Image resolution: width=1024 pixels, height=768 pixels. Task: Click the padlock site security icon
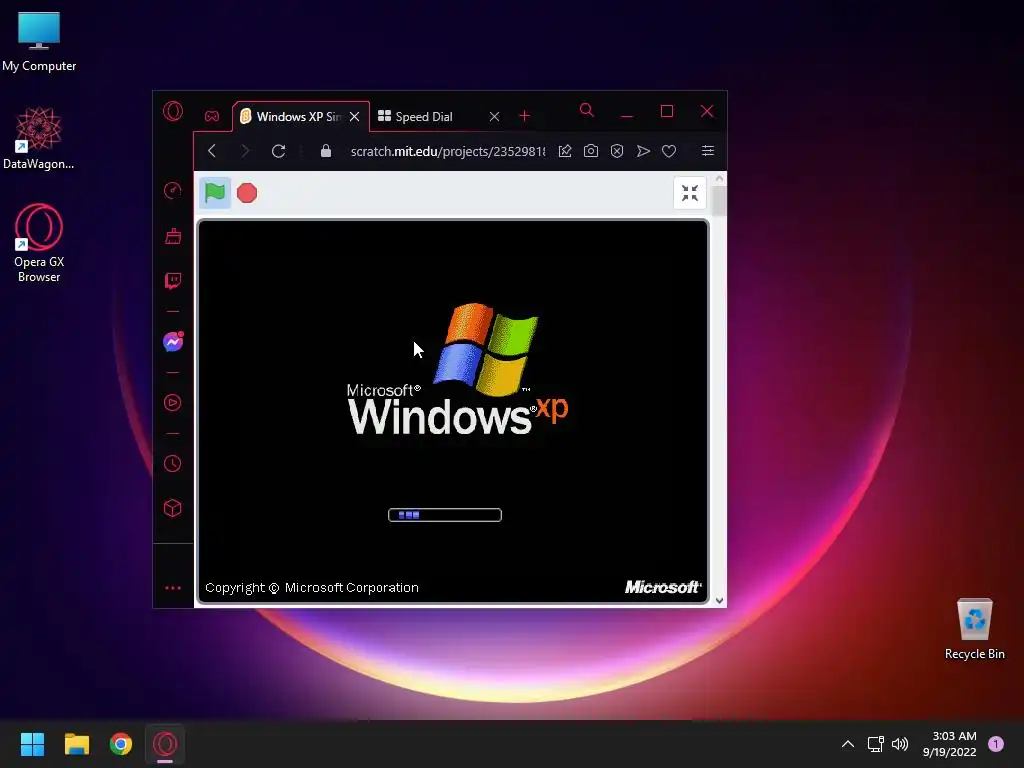tap(326, 151)
